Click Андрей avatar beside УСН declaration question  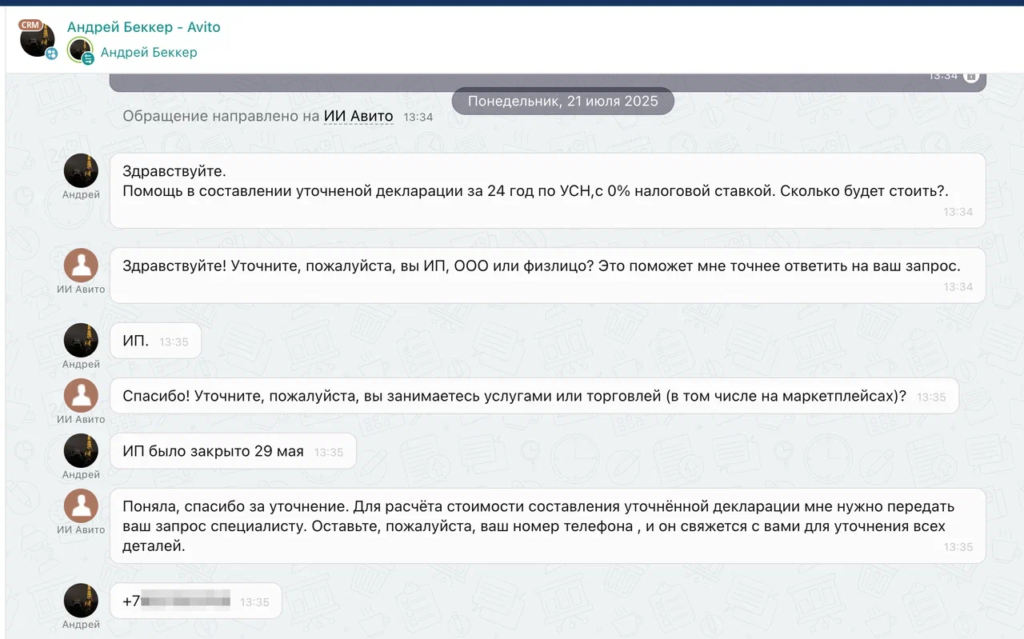click(81, 171)
